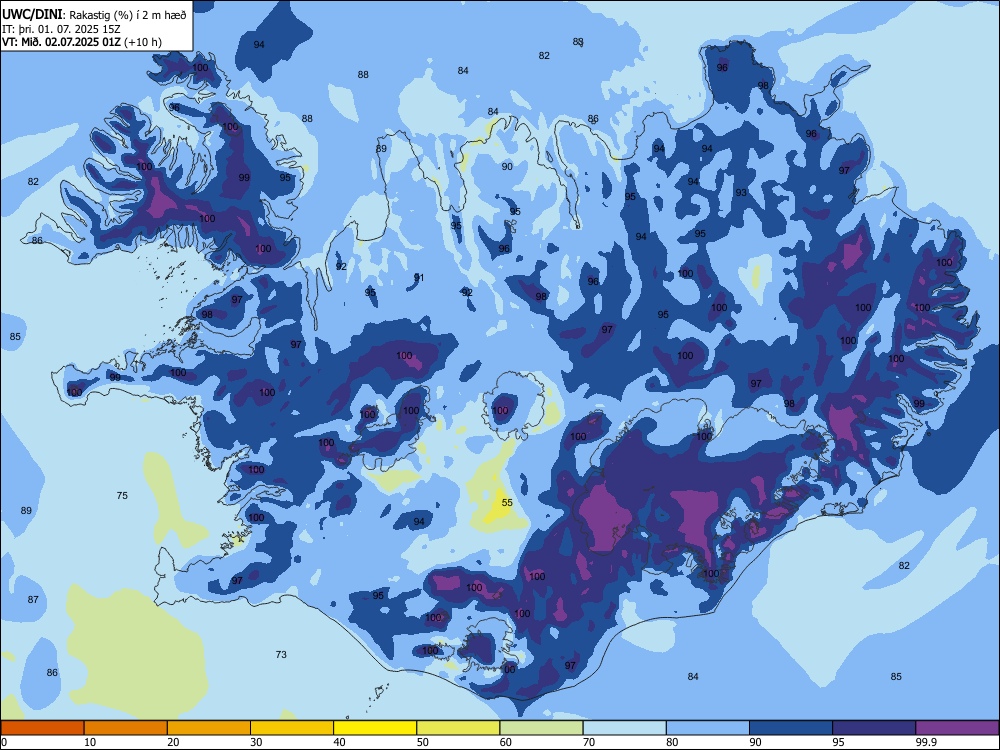Select the 90–95 dark blue legend swatch
Viewport: 1000px width, 750px height.
click(x=791, y=728)
